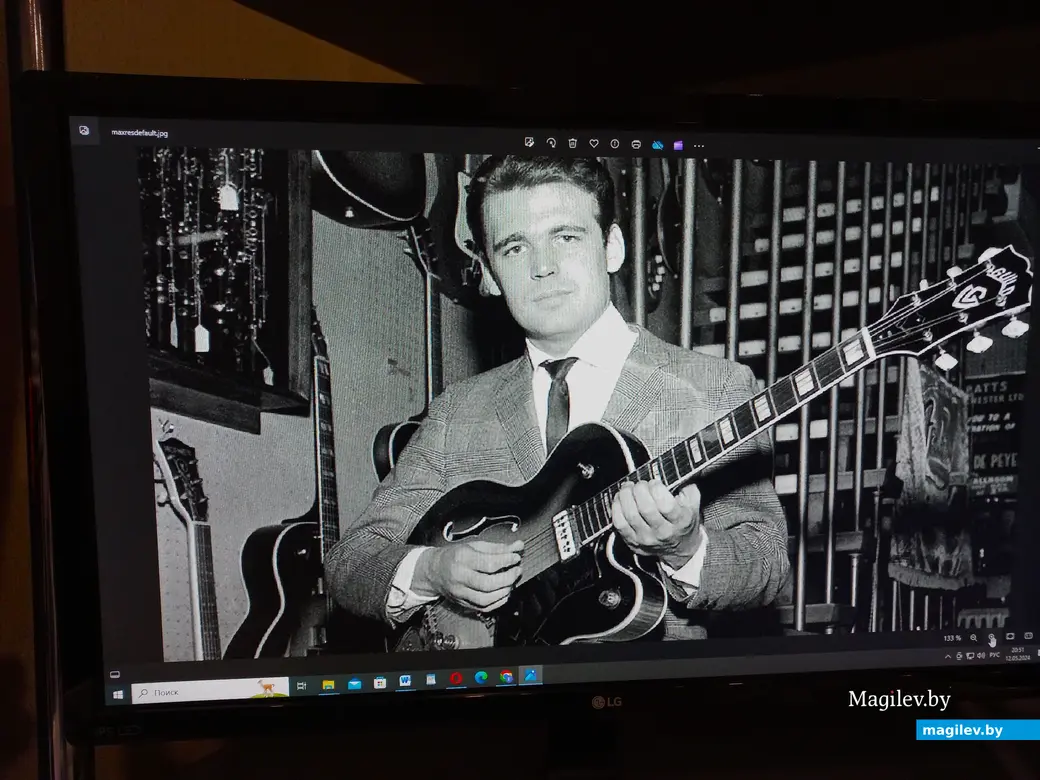
Task: Open the file info panel icon
Action: click(x=615, y=144)
